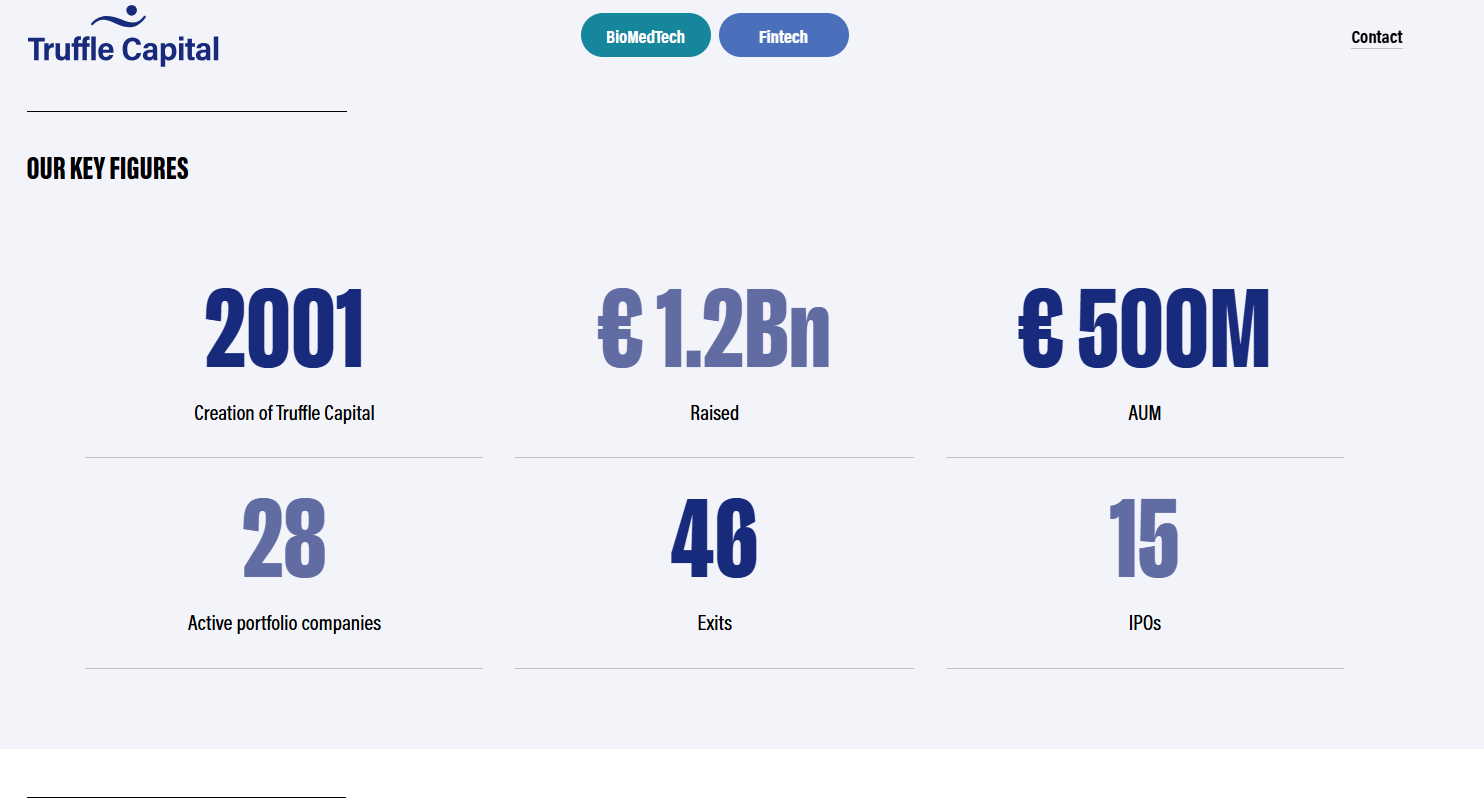Click the number 46 figure
The width and height of the screenshot is (1484, 804).
click(714, 539)
